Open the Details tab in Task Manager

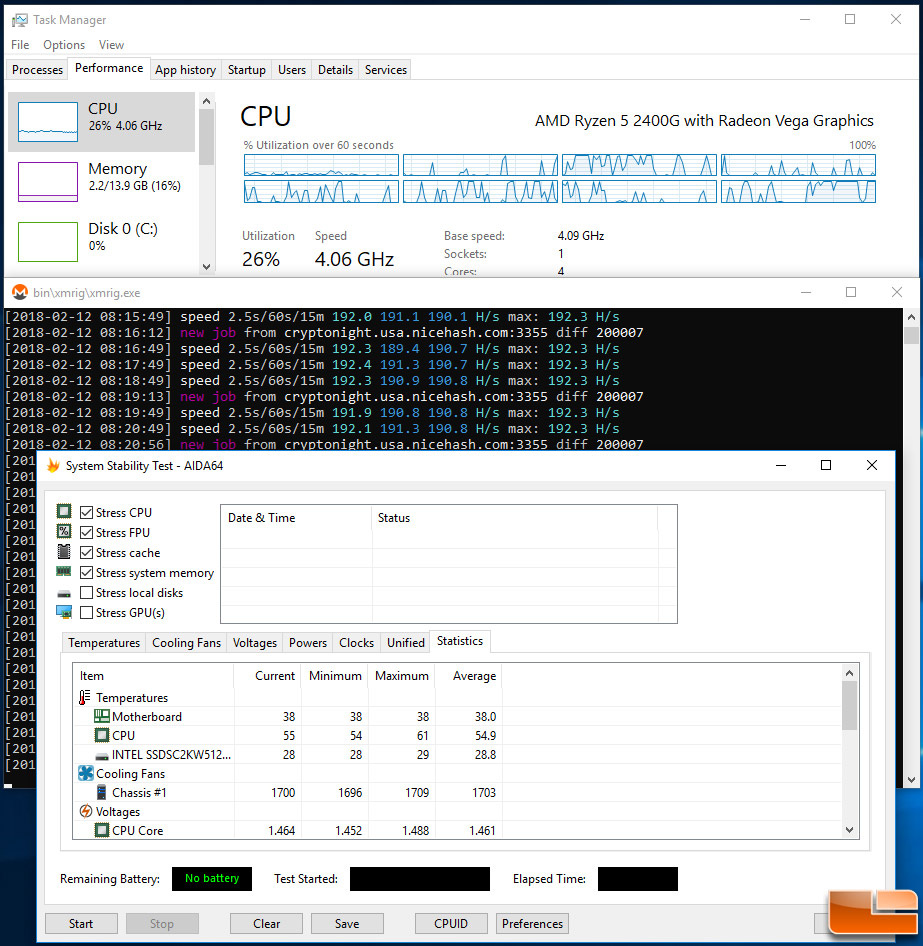click(335, 69)
